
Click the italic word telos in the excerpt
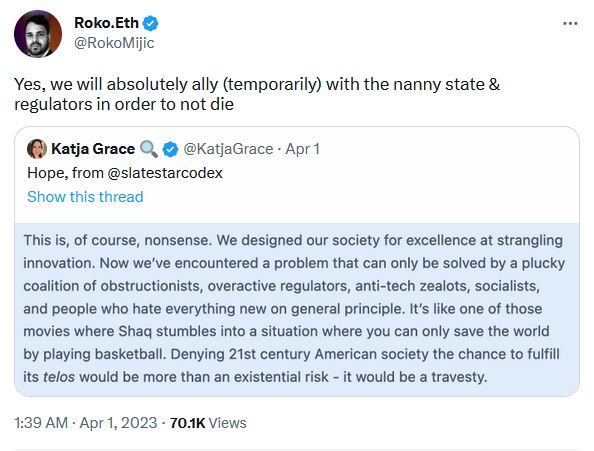pos(59,377)
